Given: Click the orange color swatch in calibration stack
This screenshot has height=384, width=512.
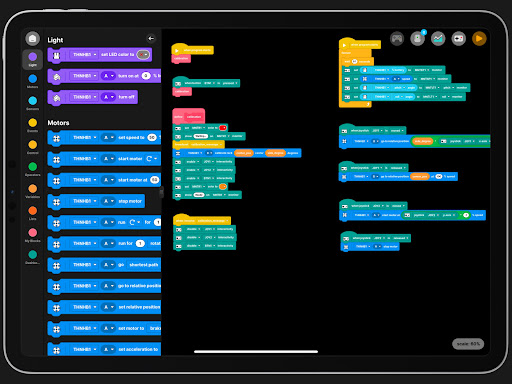Looking at the screenshot, I should (223, 187).
